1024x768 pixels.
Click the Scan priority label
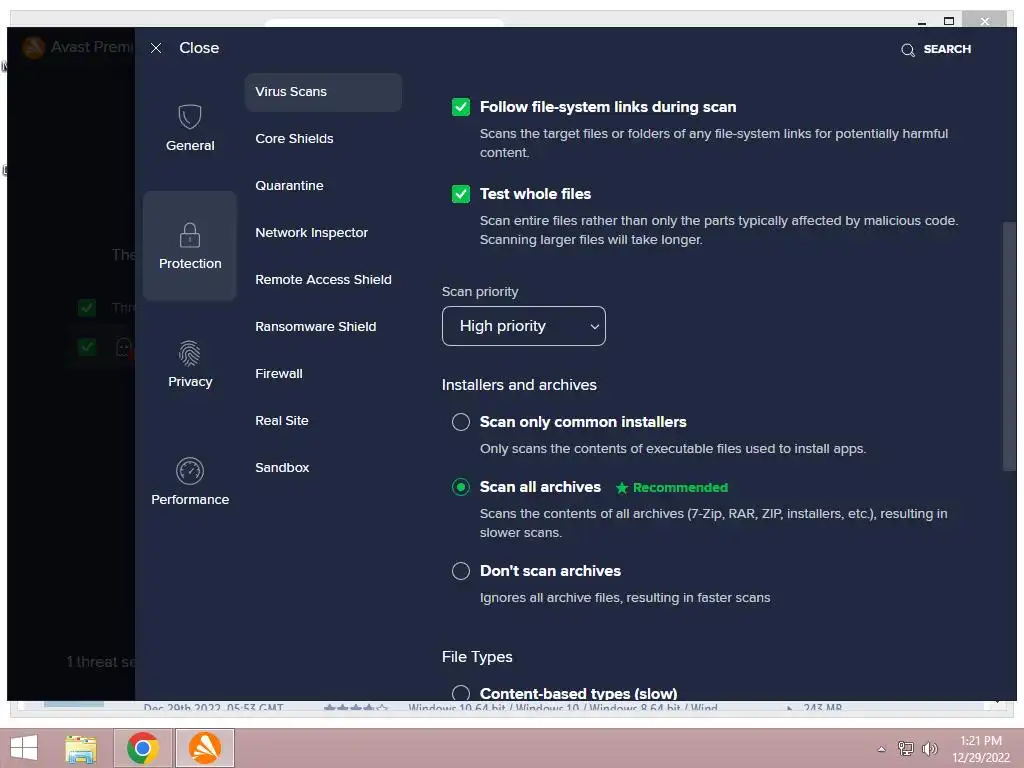(x=480, y=292)
